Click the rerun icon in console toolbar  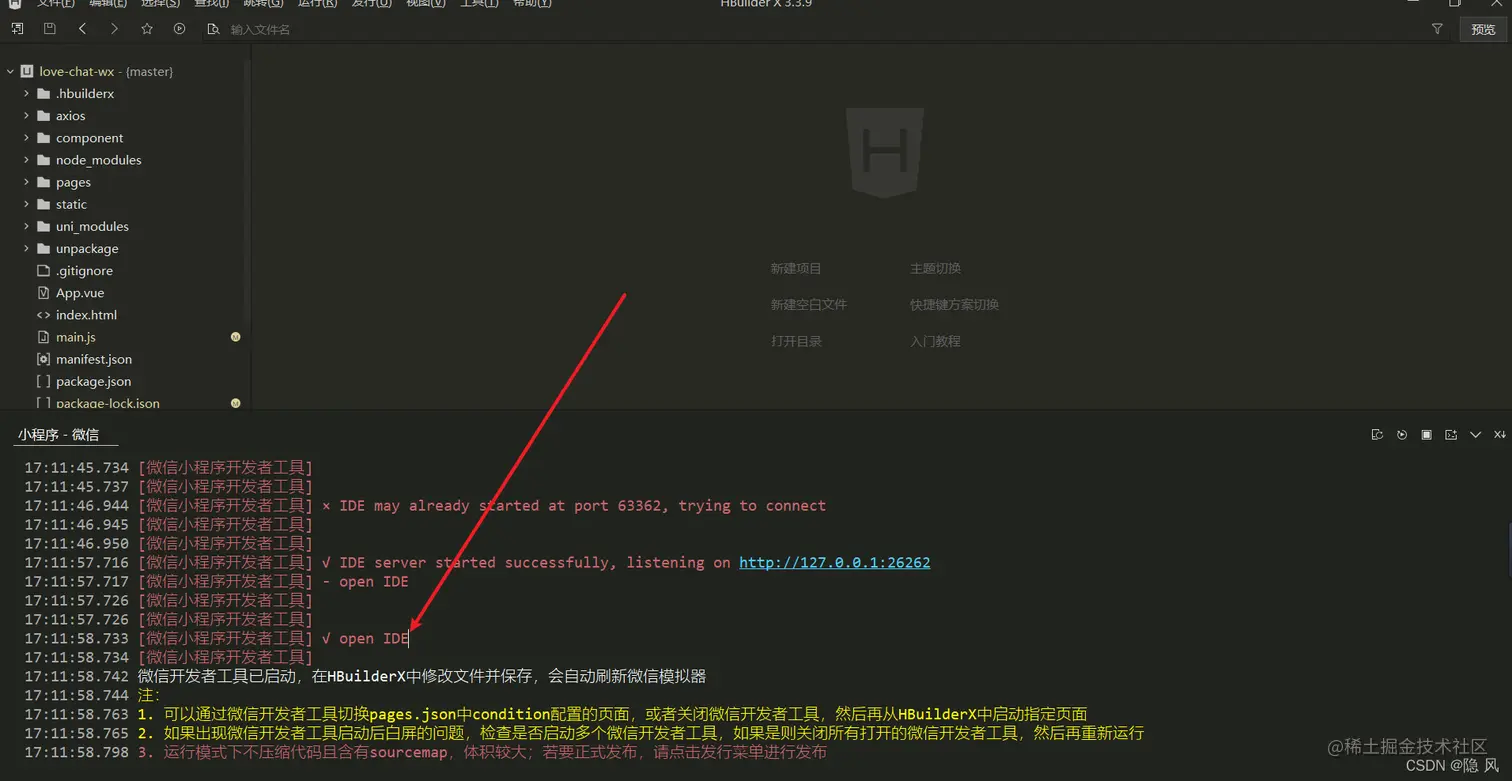[1402, 435]
